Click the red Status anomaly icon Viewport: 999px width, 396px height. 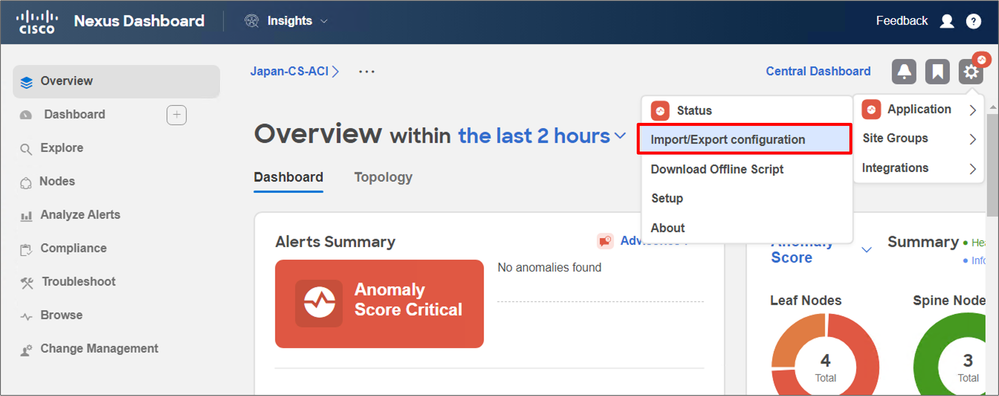coord(660,111)
